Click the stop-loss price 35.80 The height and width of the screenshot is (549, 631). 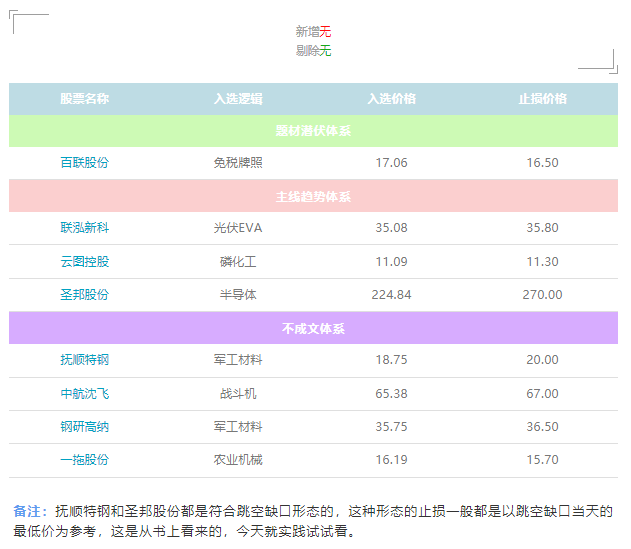point(542,228)
